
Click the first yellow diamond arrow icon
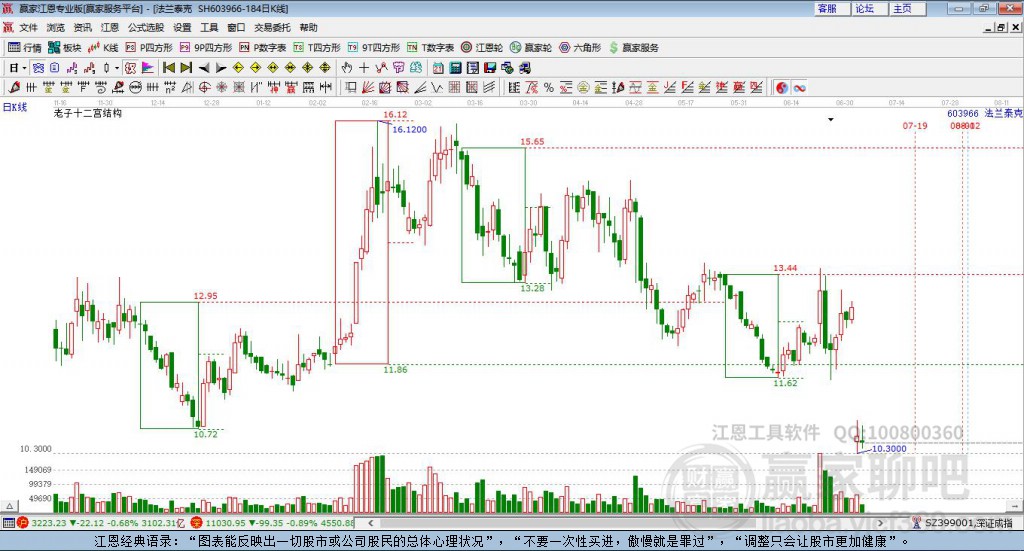pyautogui.click(x=238, y=68)
